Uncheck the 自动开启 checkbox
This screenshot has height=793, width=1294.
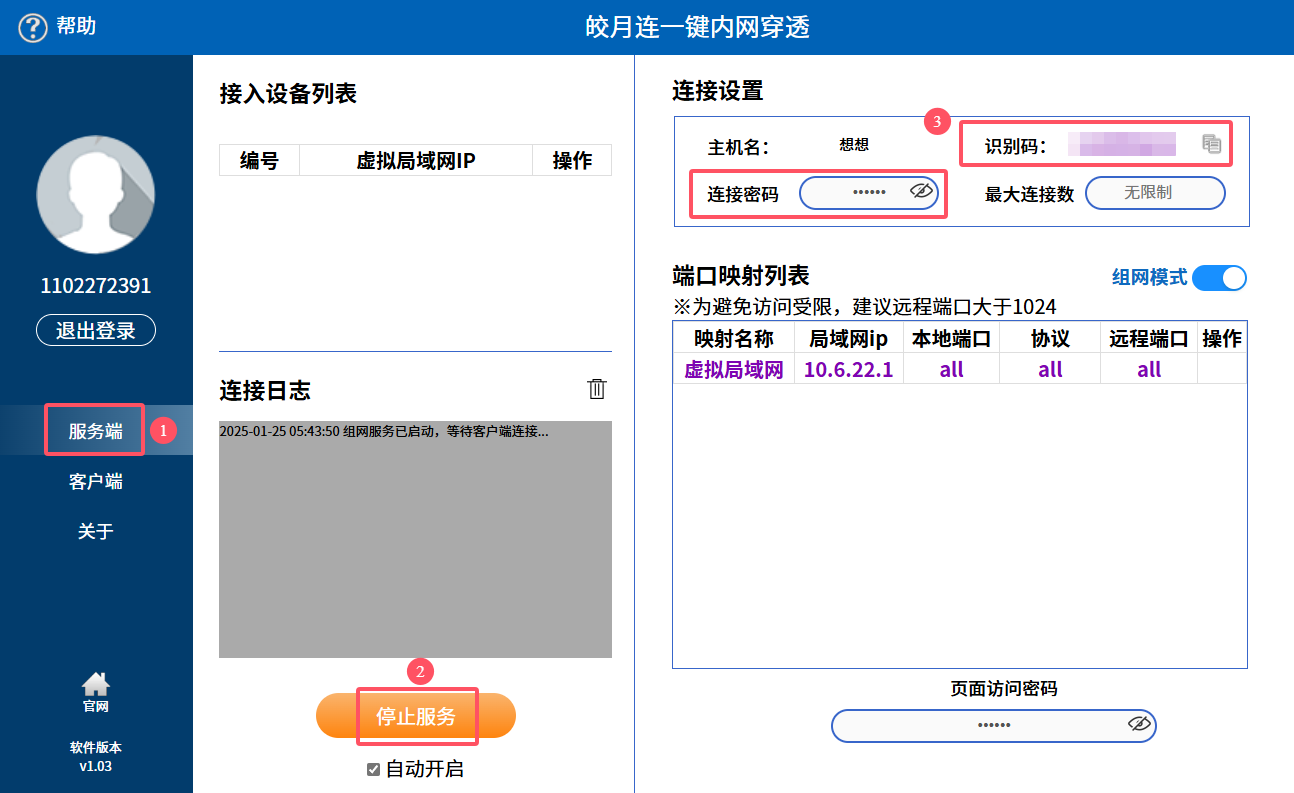374,769
